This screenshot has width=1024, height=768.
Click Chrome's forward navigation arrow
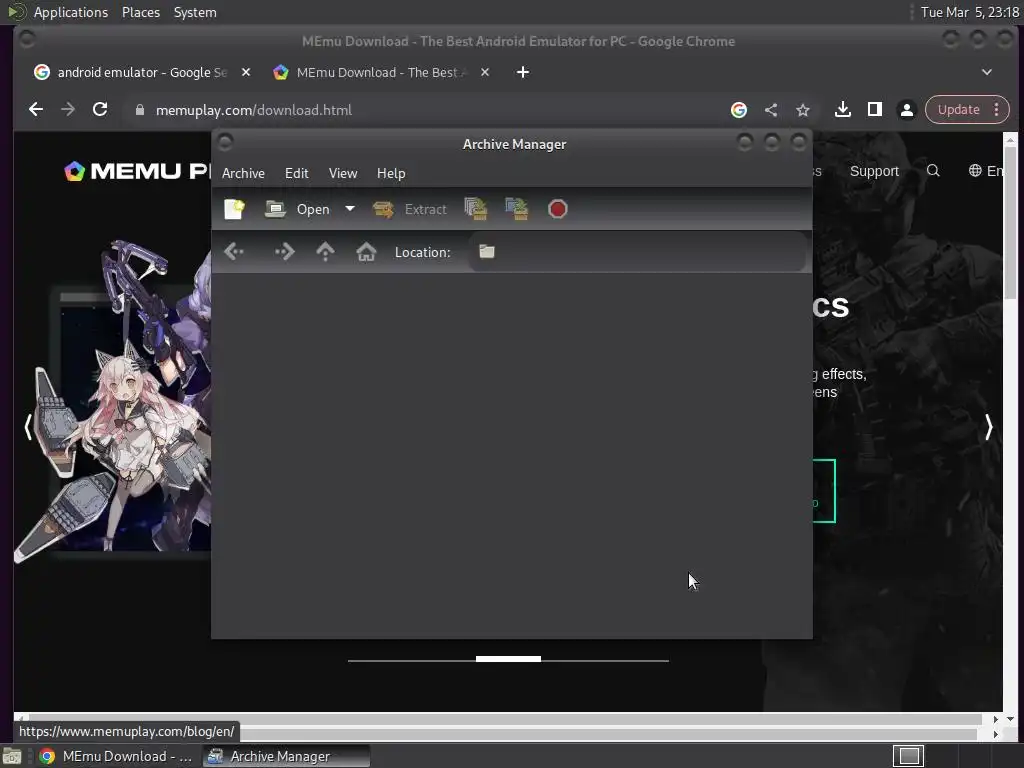point(68,110)
